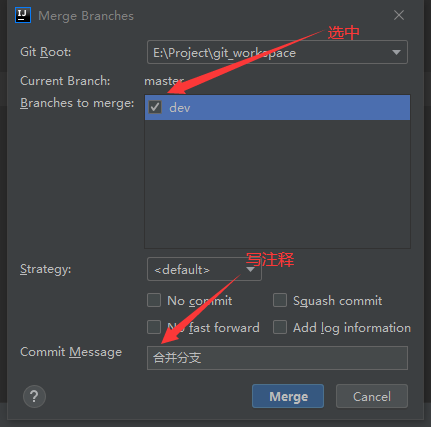
Task: Click the Cancel button
Action: 372,396
